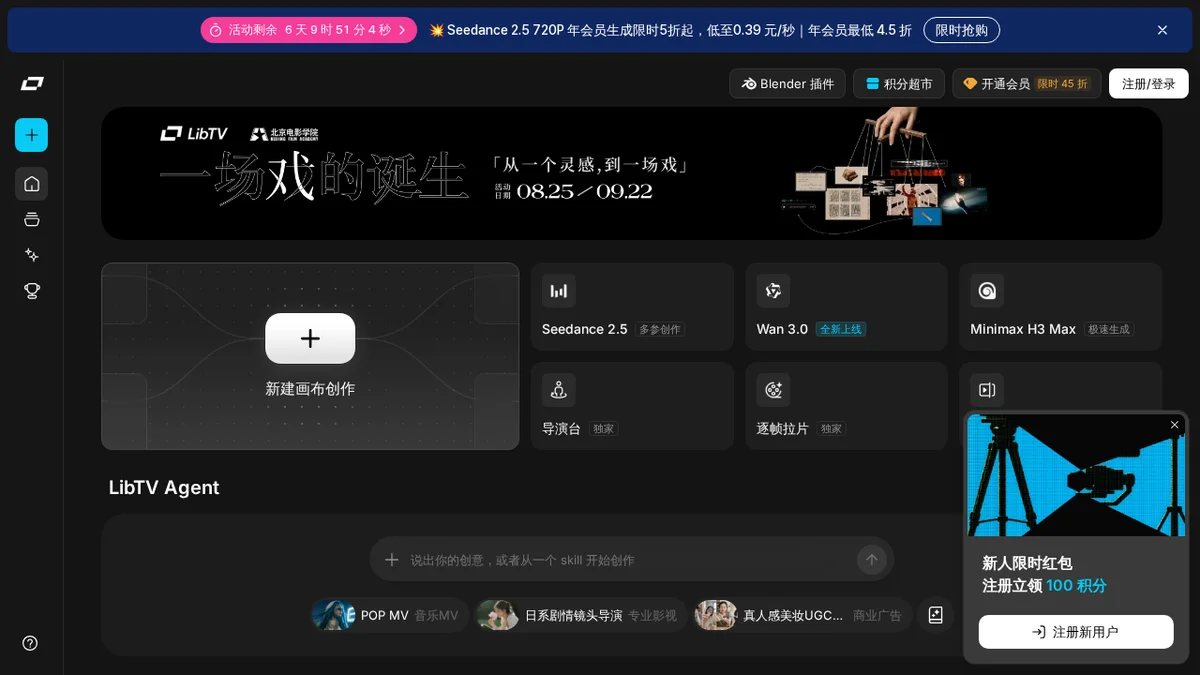This screenshot has height=675, width=1200.
Task: Open the stacked layers projects icon in sidebar
Action: pos(32,220)
